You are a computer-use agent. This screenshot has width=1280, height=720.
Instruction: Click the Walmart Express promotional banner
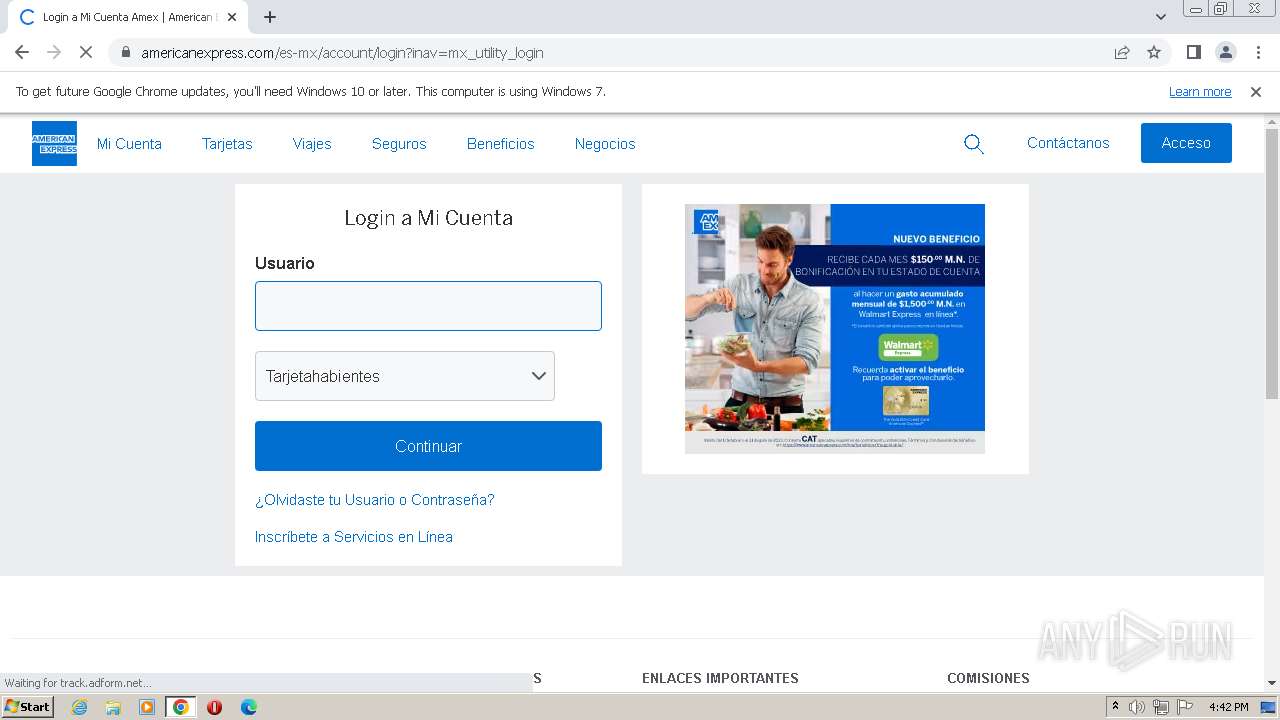pos(835,329)
